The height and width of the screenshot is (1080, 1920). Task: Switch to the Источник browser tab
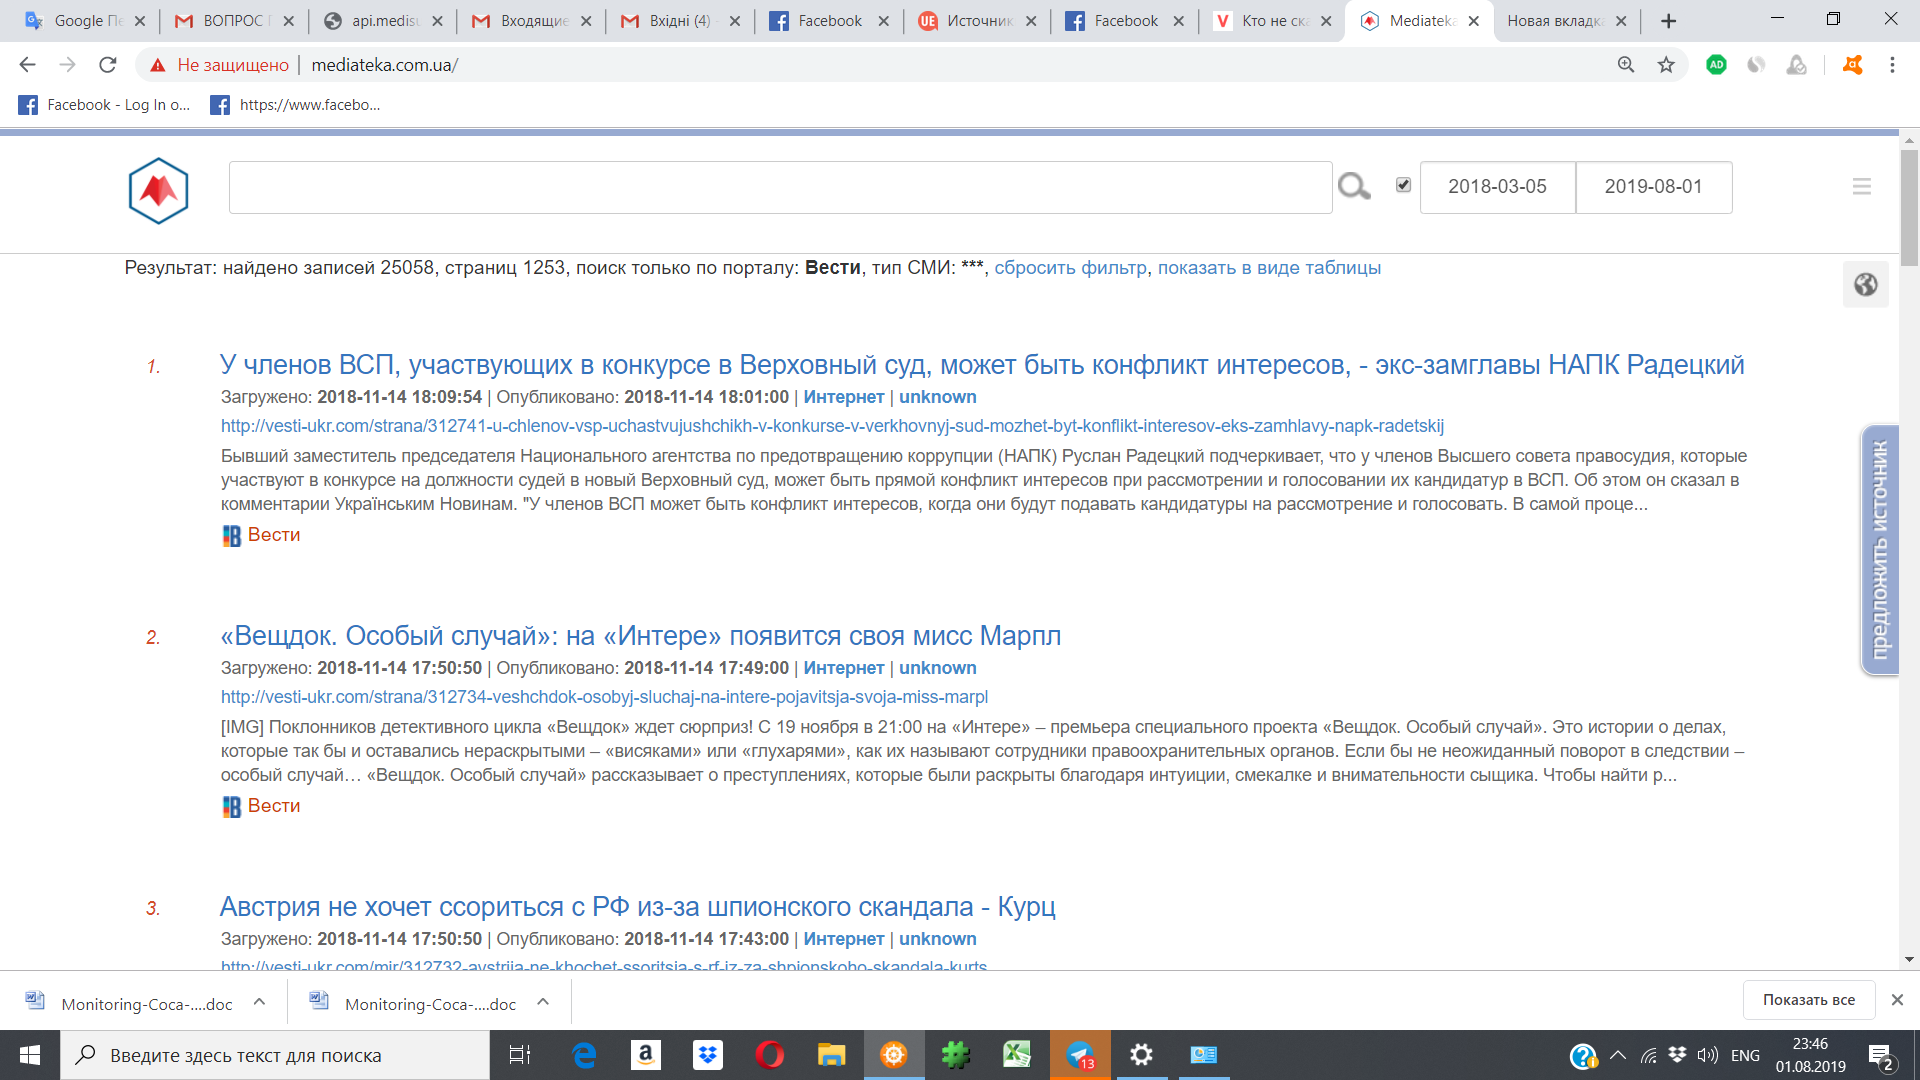click(977, 21)
